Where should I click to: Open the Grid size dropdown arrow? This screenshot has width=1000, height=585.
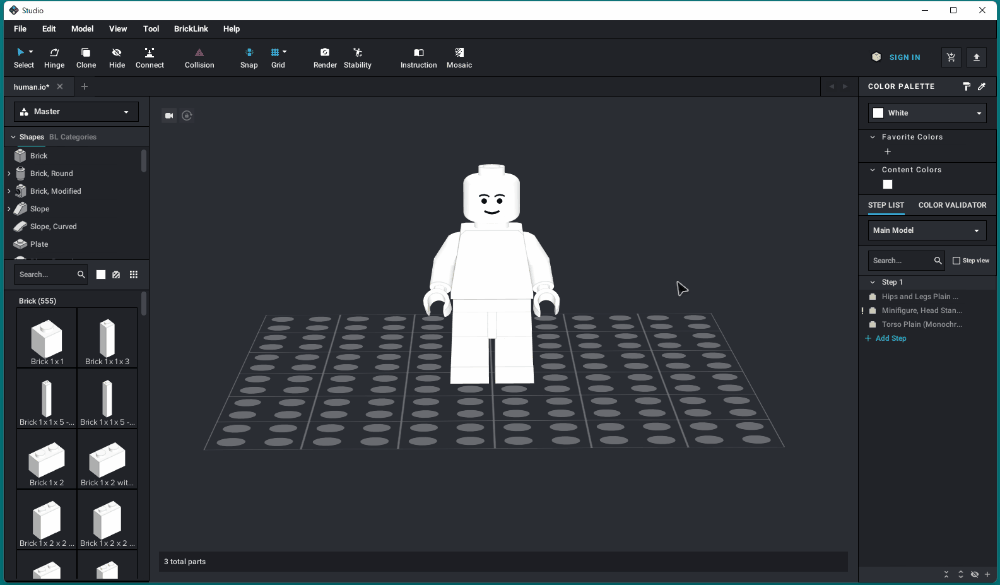tap(284, 52)
